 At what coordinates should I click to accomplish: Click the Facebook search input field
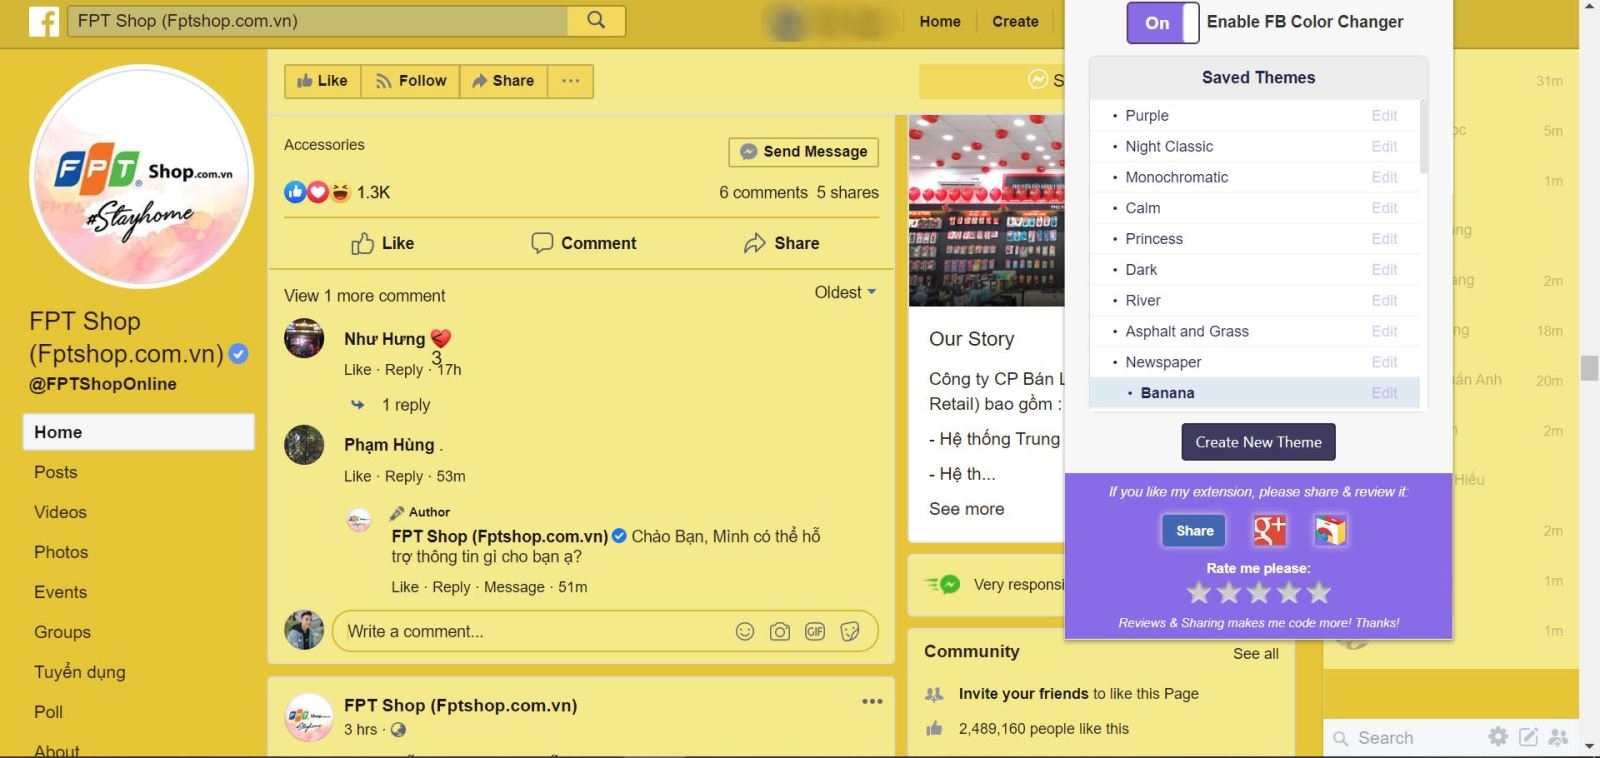318,21
